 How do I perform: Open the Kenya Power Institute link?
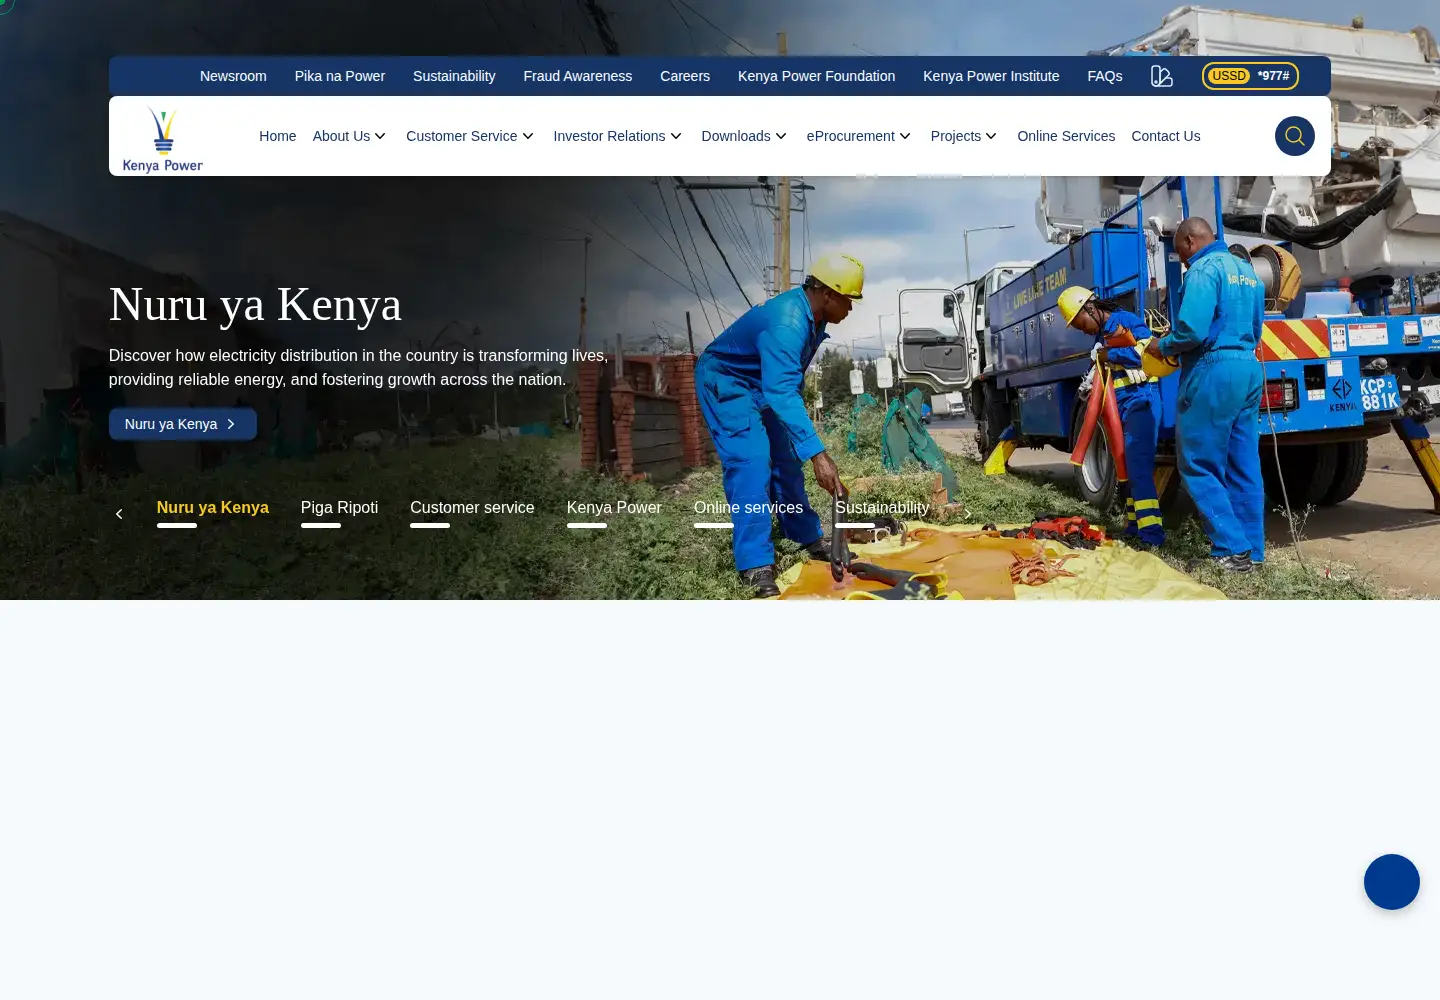click(x=991, y=76)
